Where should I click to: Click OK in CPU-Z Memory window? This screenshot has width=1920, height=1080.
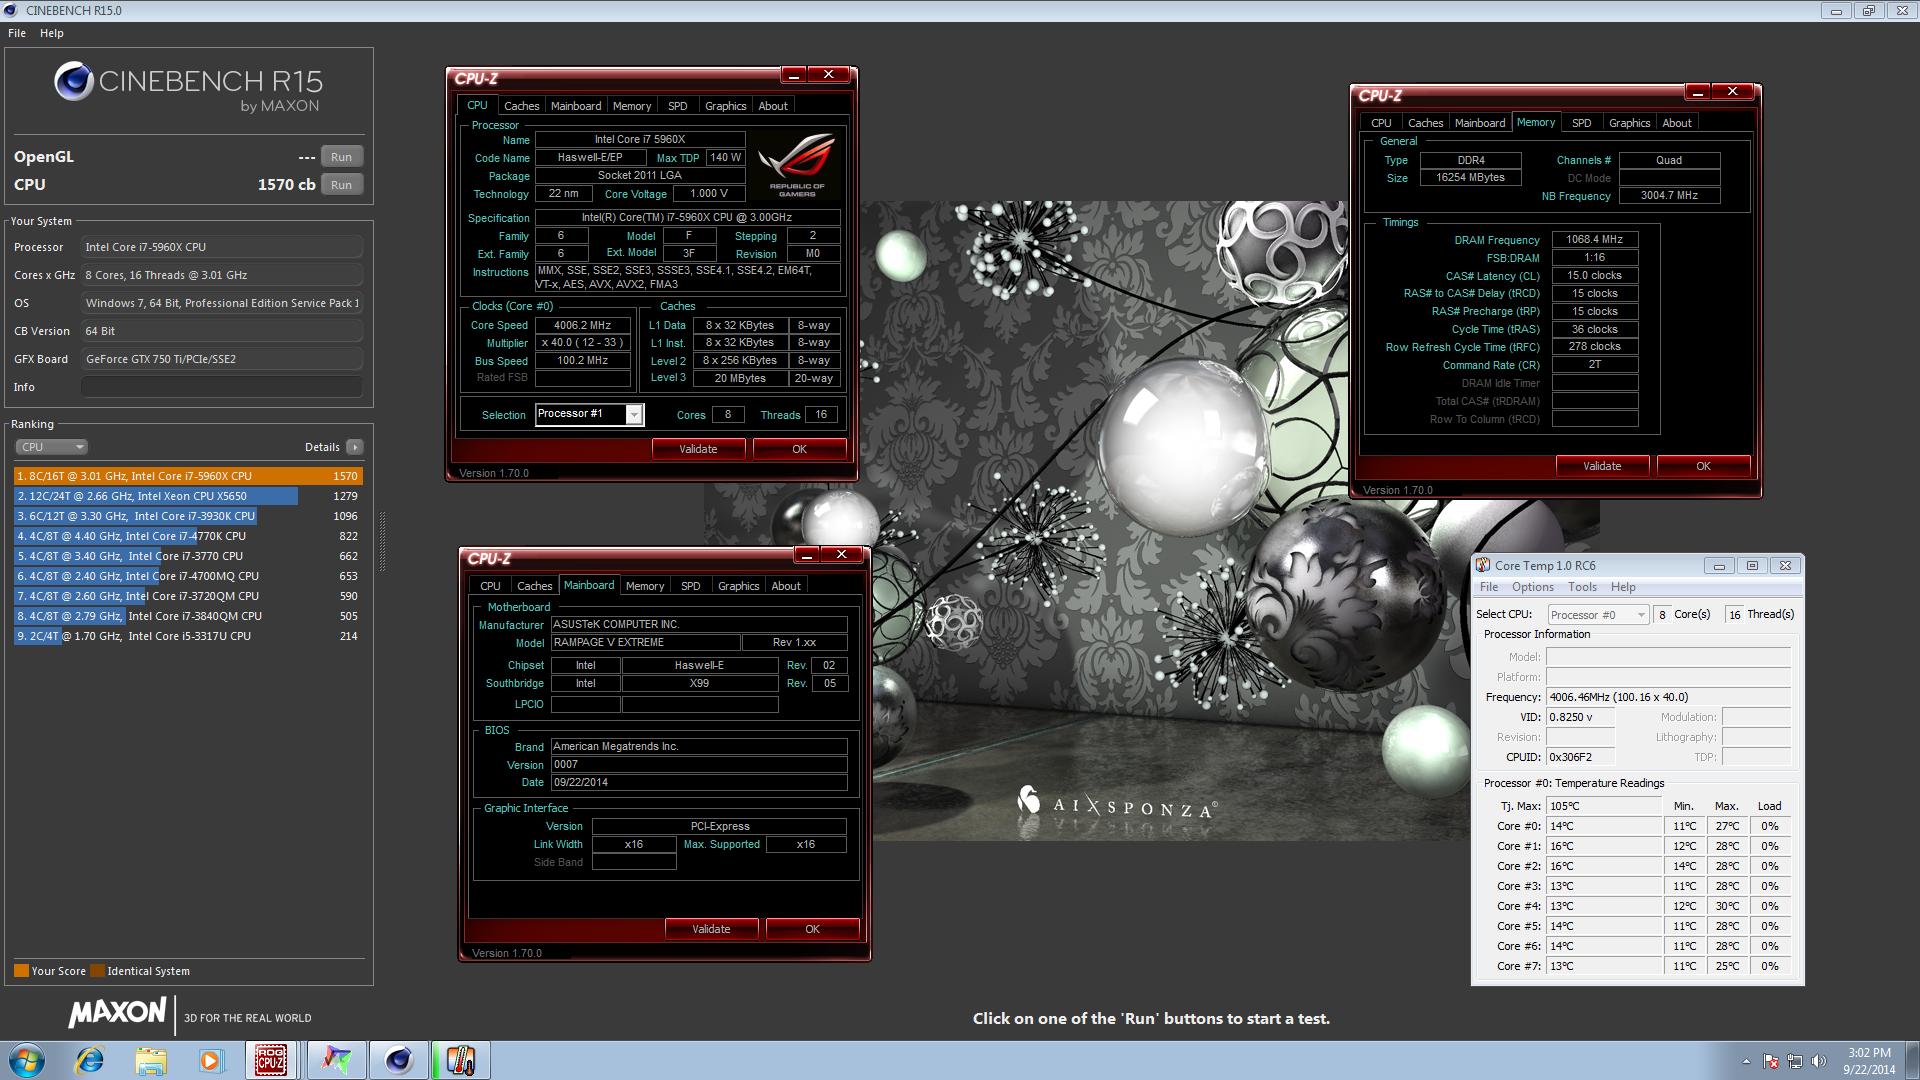click(1703, 466)
